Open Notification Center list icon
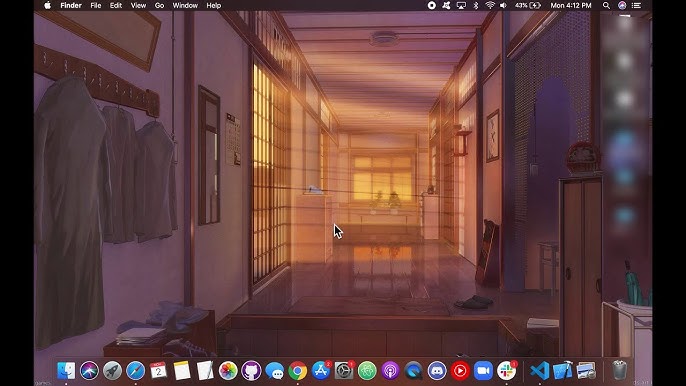 tap(637, 5)
